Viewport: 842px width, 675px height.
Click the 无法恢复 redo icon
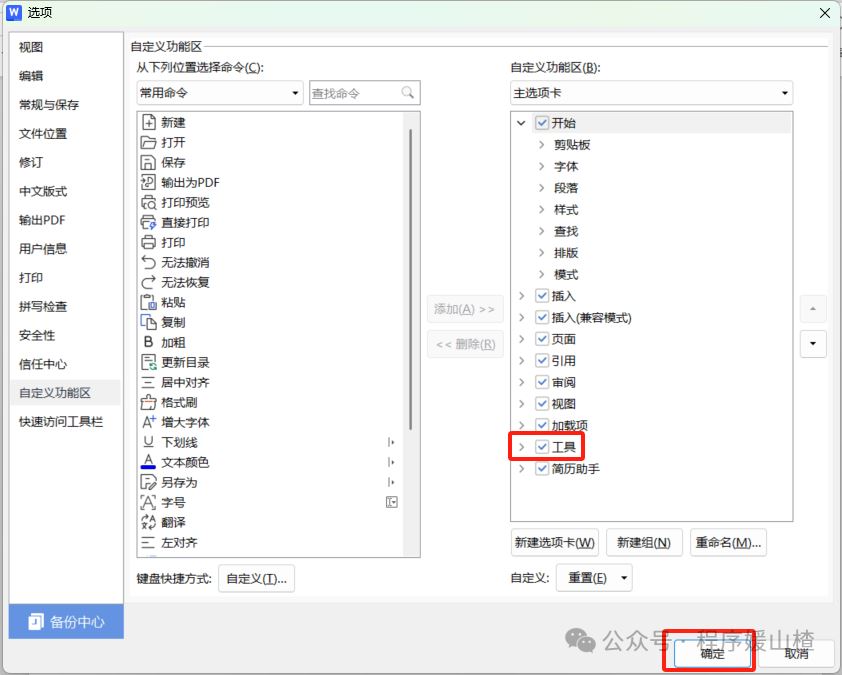coord(148,282)
